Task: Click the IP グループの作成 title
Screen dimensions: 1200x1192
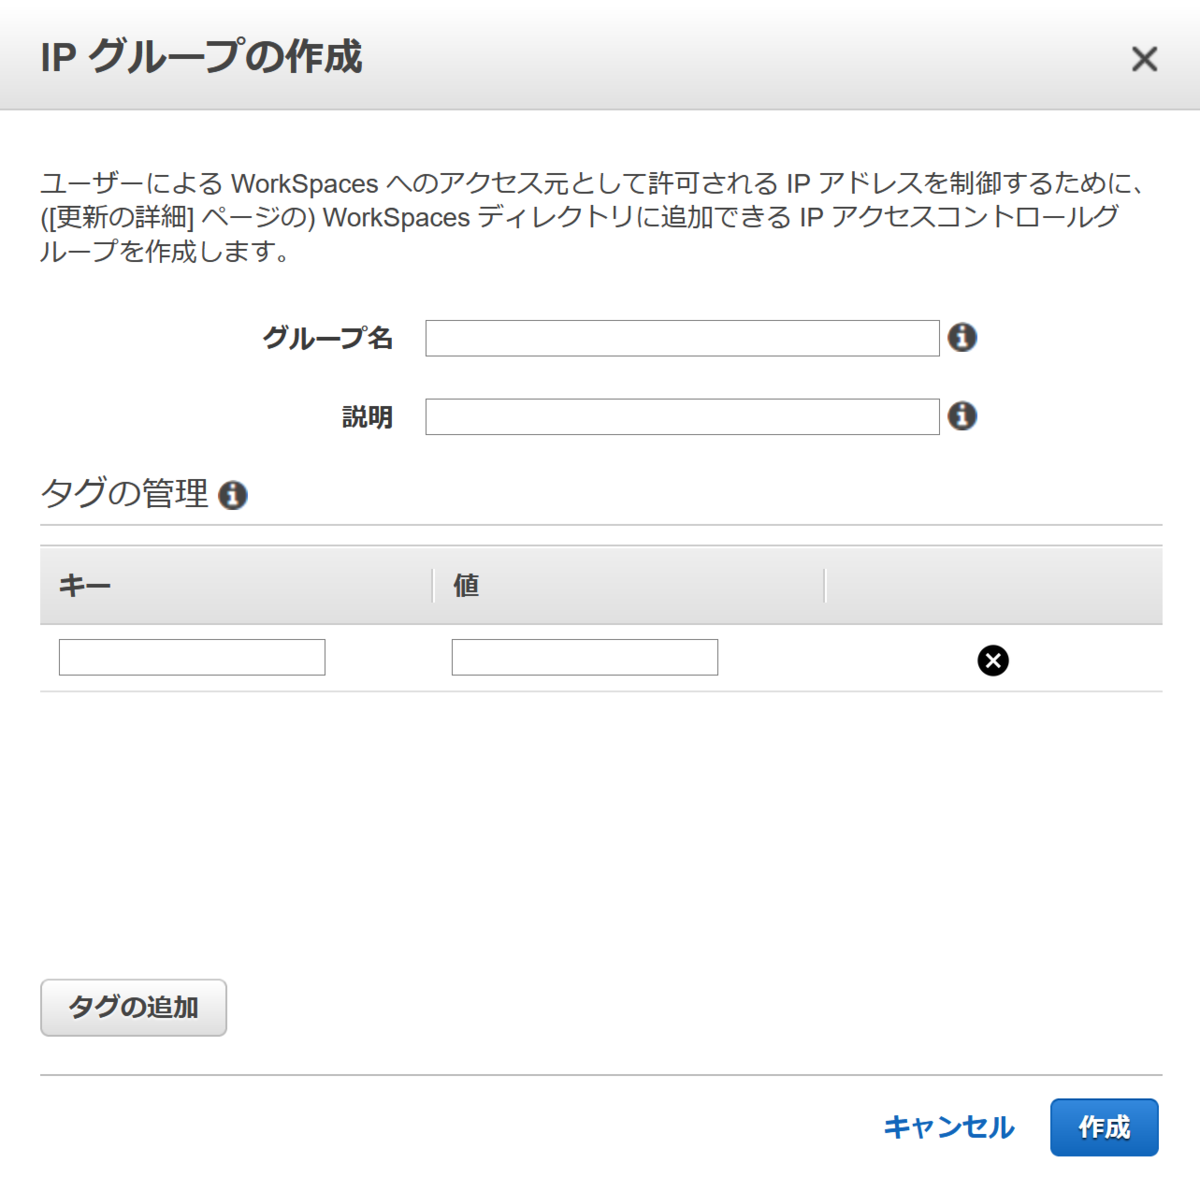Action: (201, 57)
